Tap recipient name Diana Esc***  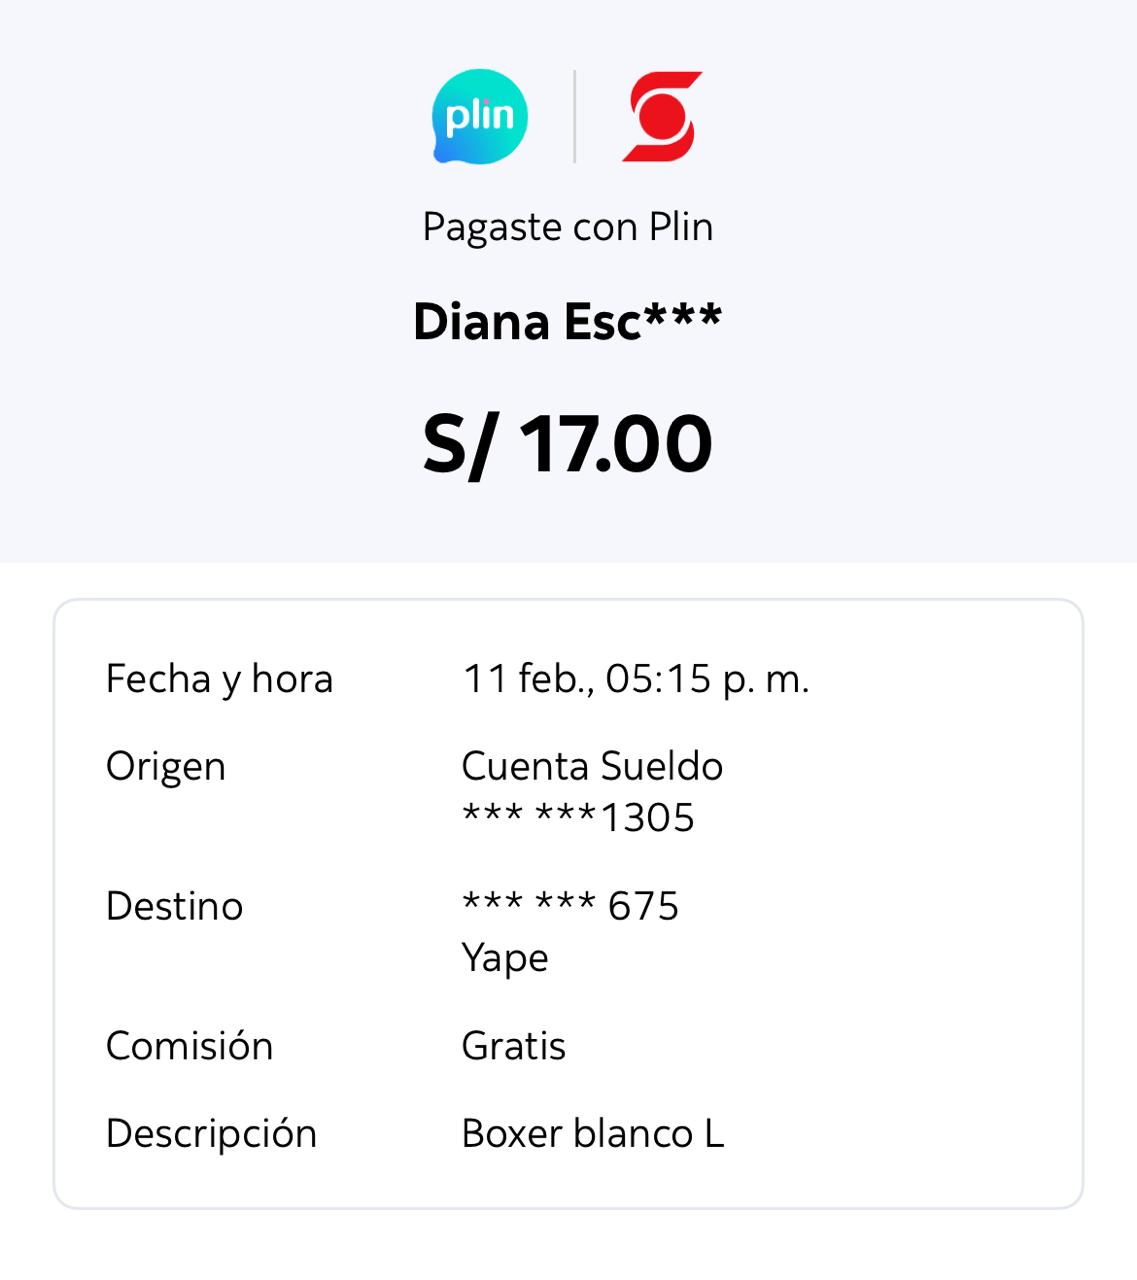[567, 322]
